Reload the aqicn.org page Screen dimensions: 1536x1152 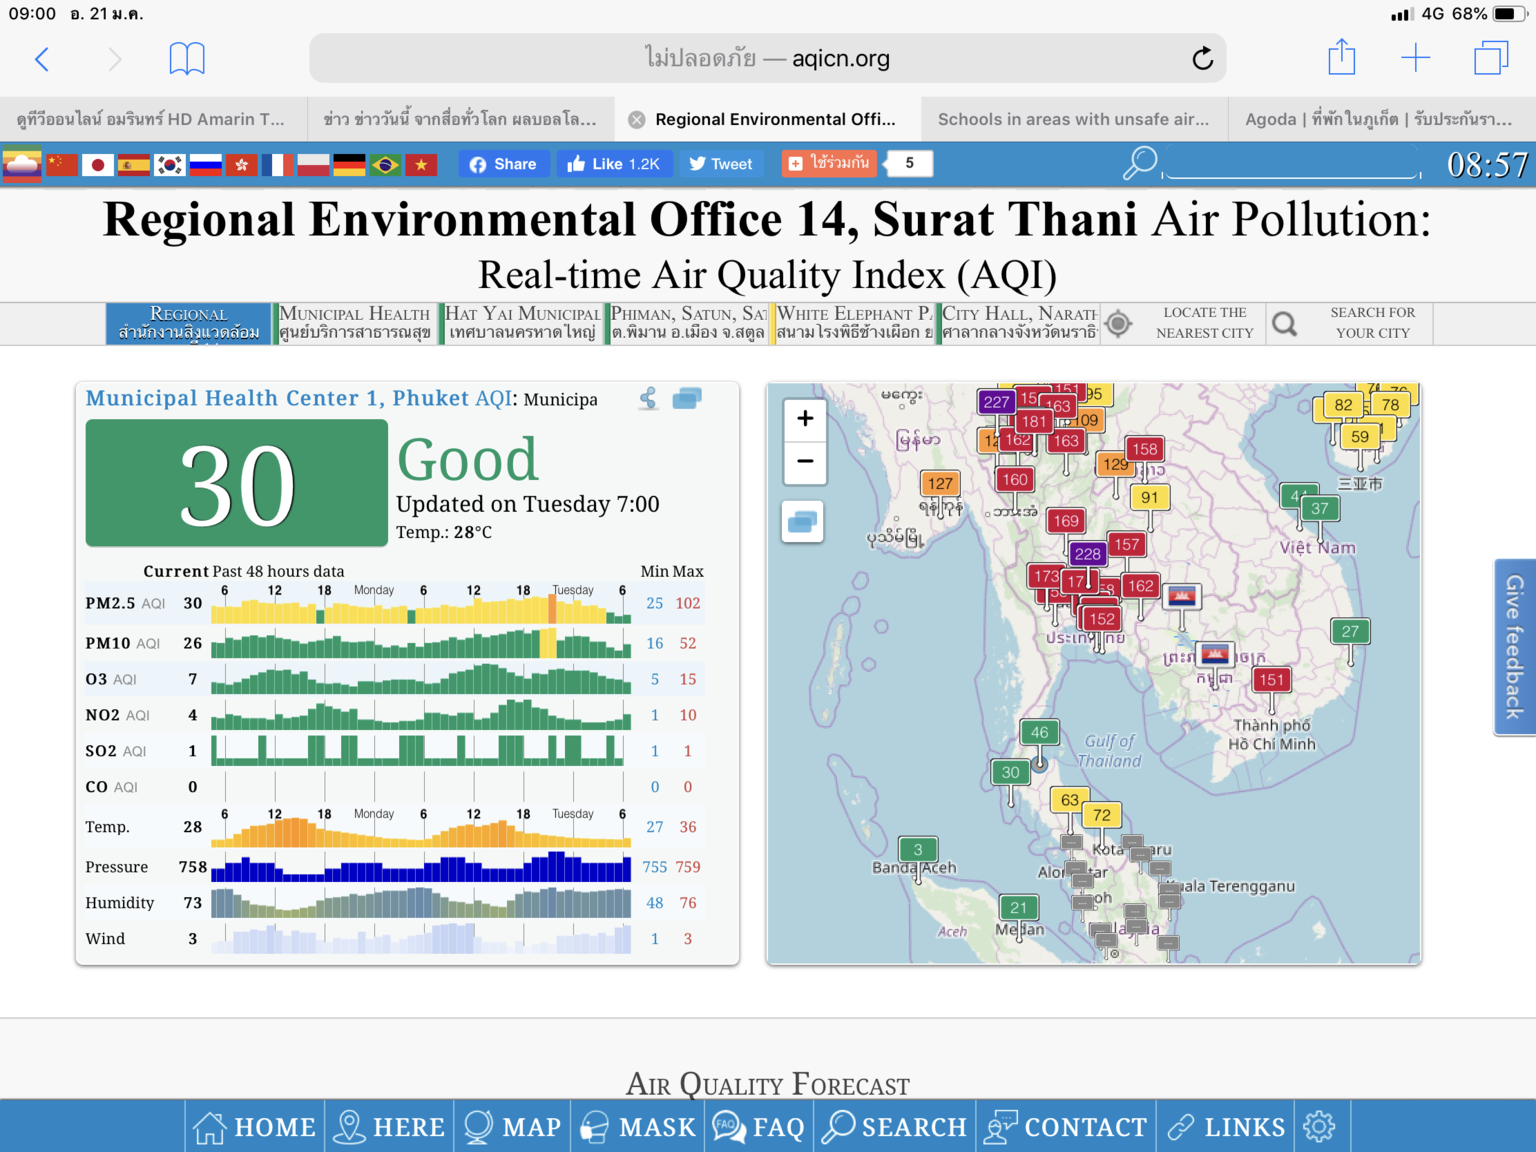pyautogui.click(x=1202, y=59)
